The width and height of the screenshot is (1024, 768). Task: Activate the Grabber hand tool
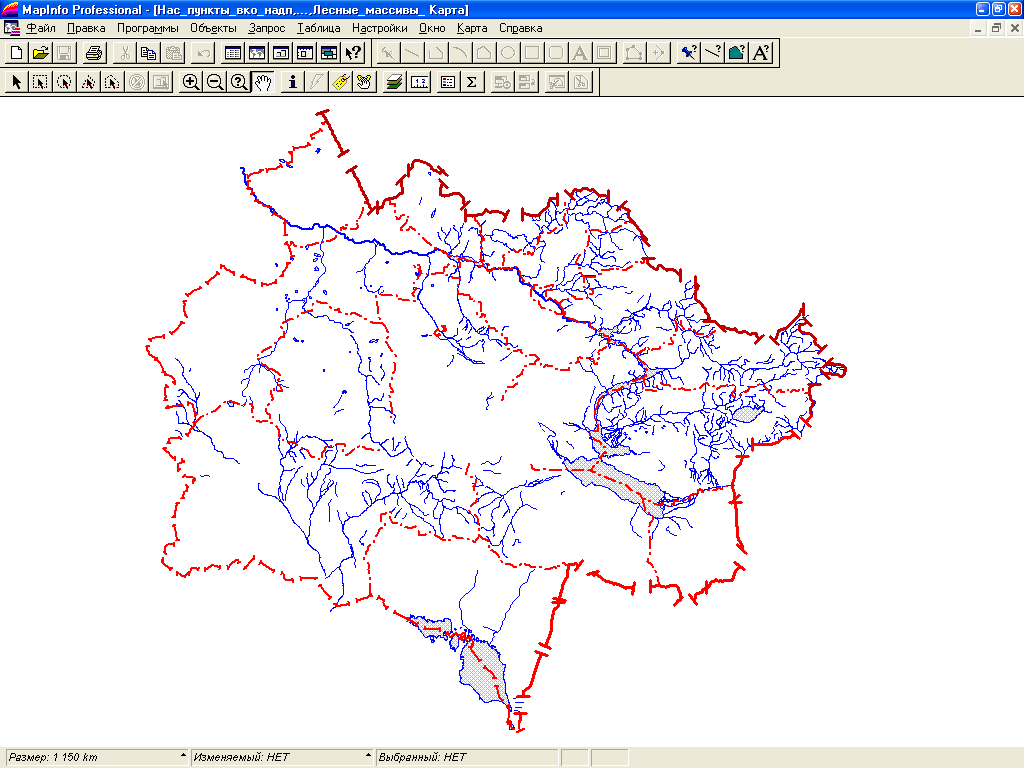pyautogui.click(x=263, y=82)
